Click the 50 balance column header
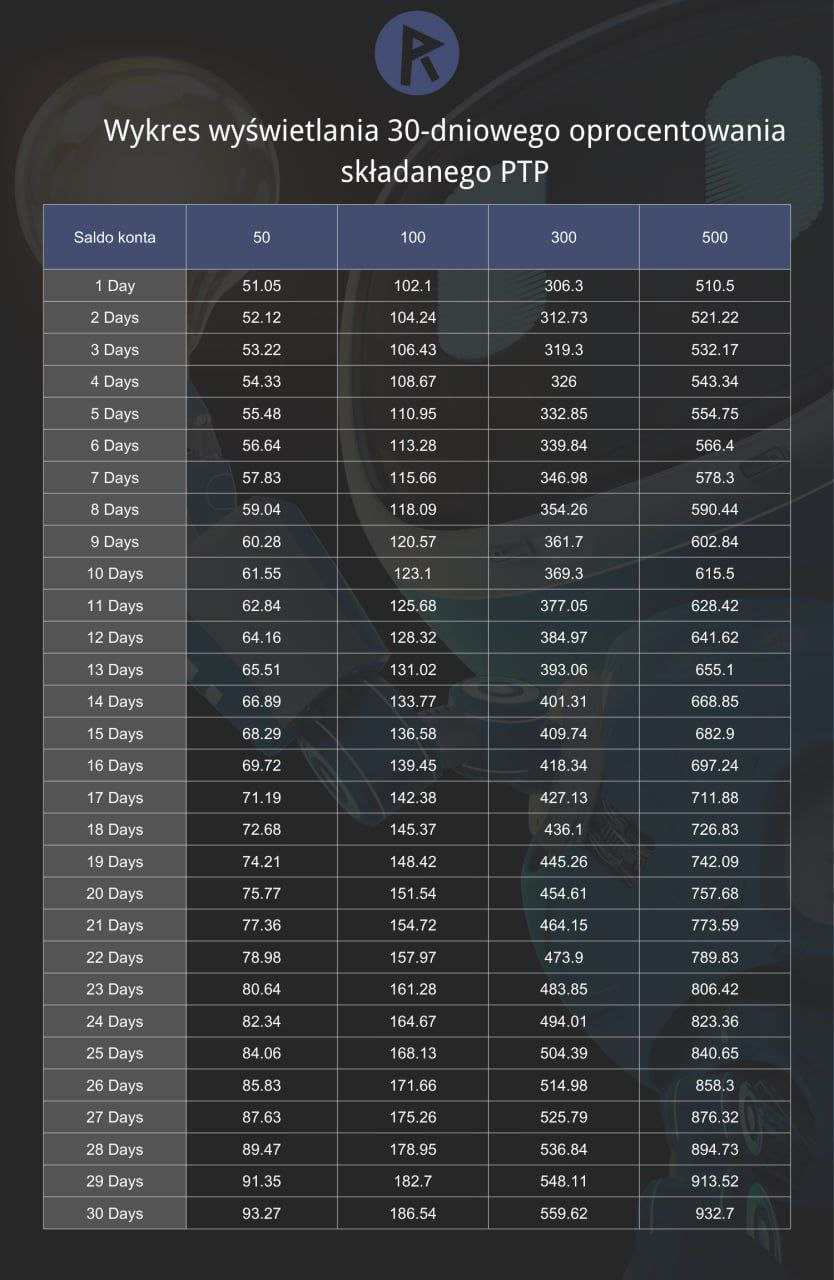The width and height of the screenshot is (834, 1280). 262,237
